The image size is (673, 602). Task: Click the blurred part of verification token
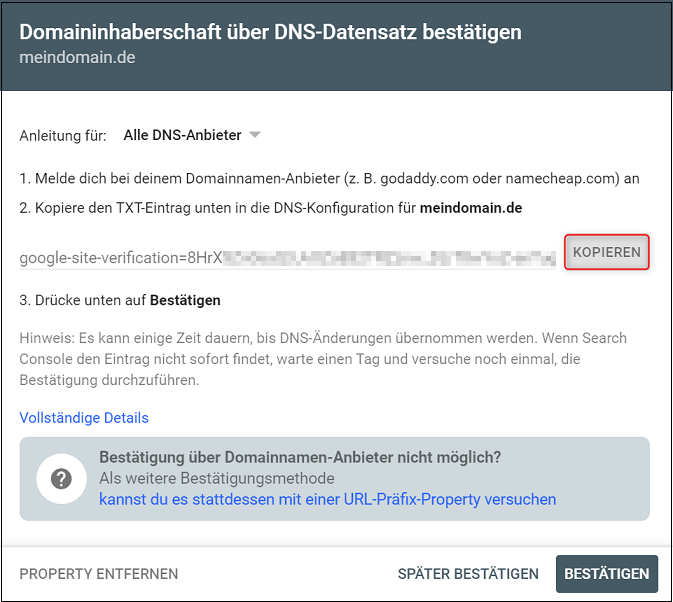tap(390, 258)
